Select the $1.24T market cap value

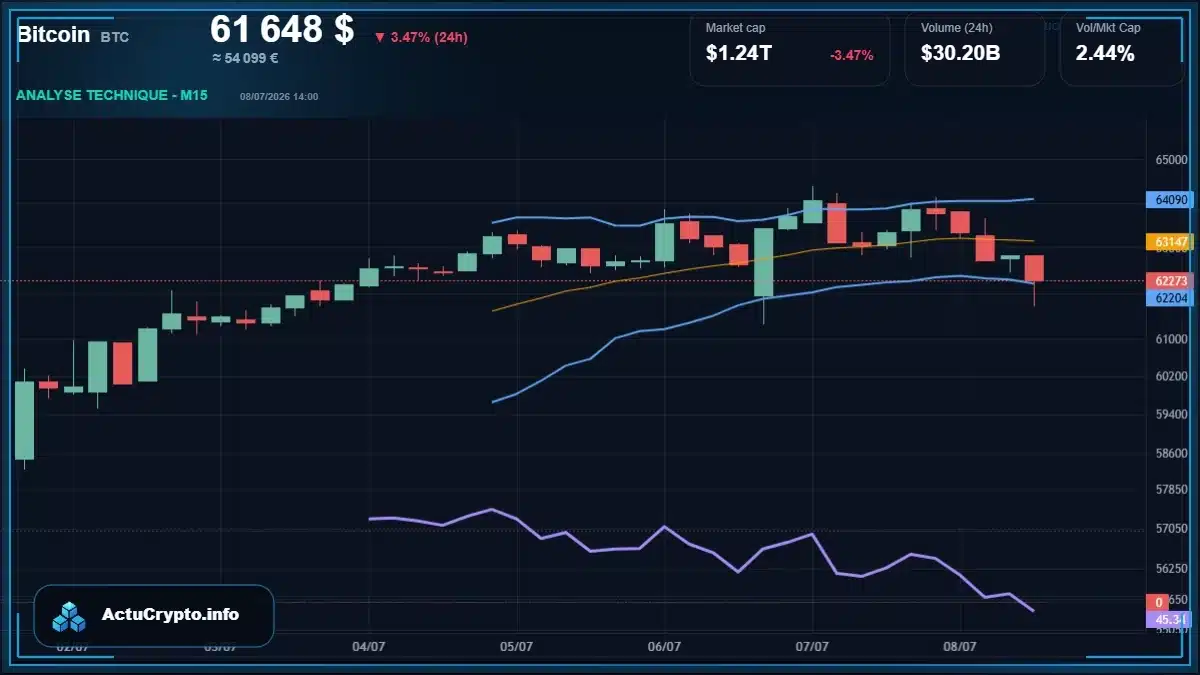738,54
